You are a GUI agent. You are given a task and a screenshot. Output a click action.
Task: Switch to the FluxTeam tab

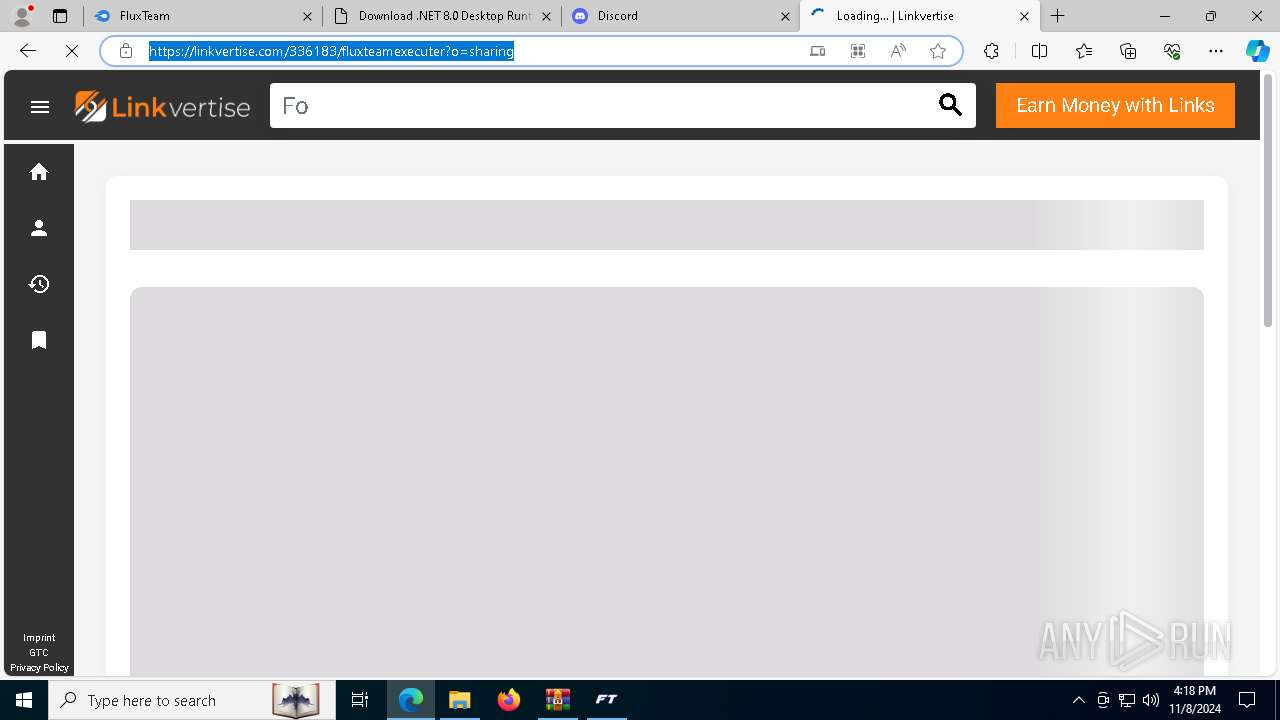(203, 16)
